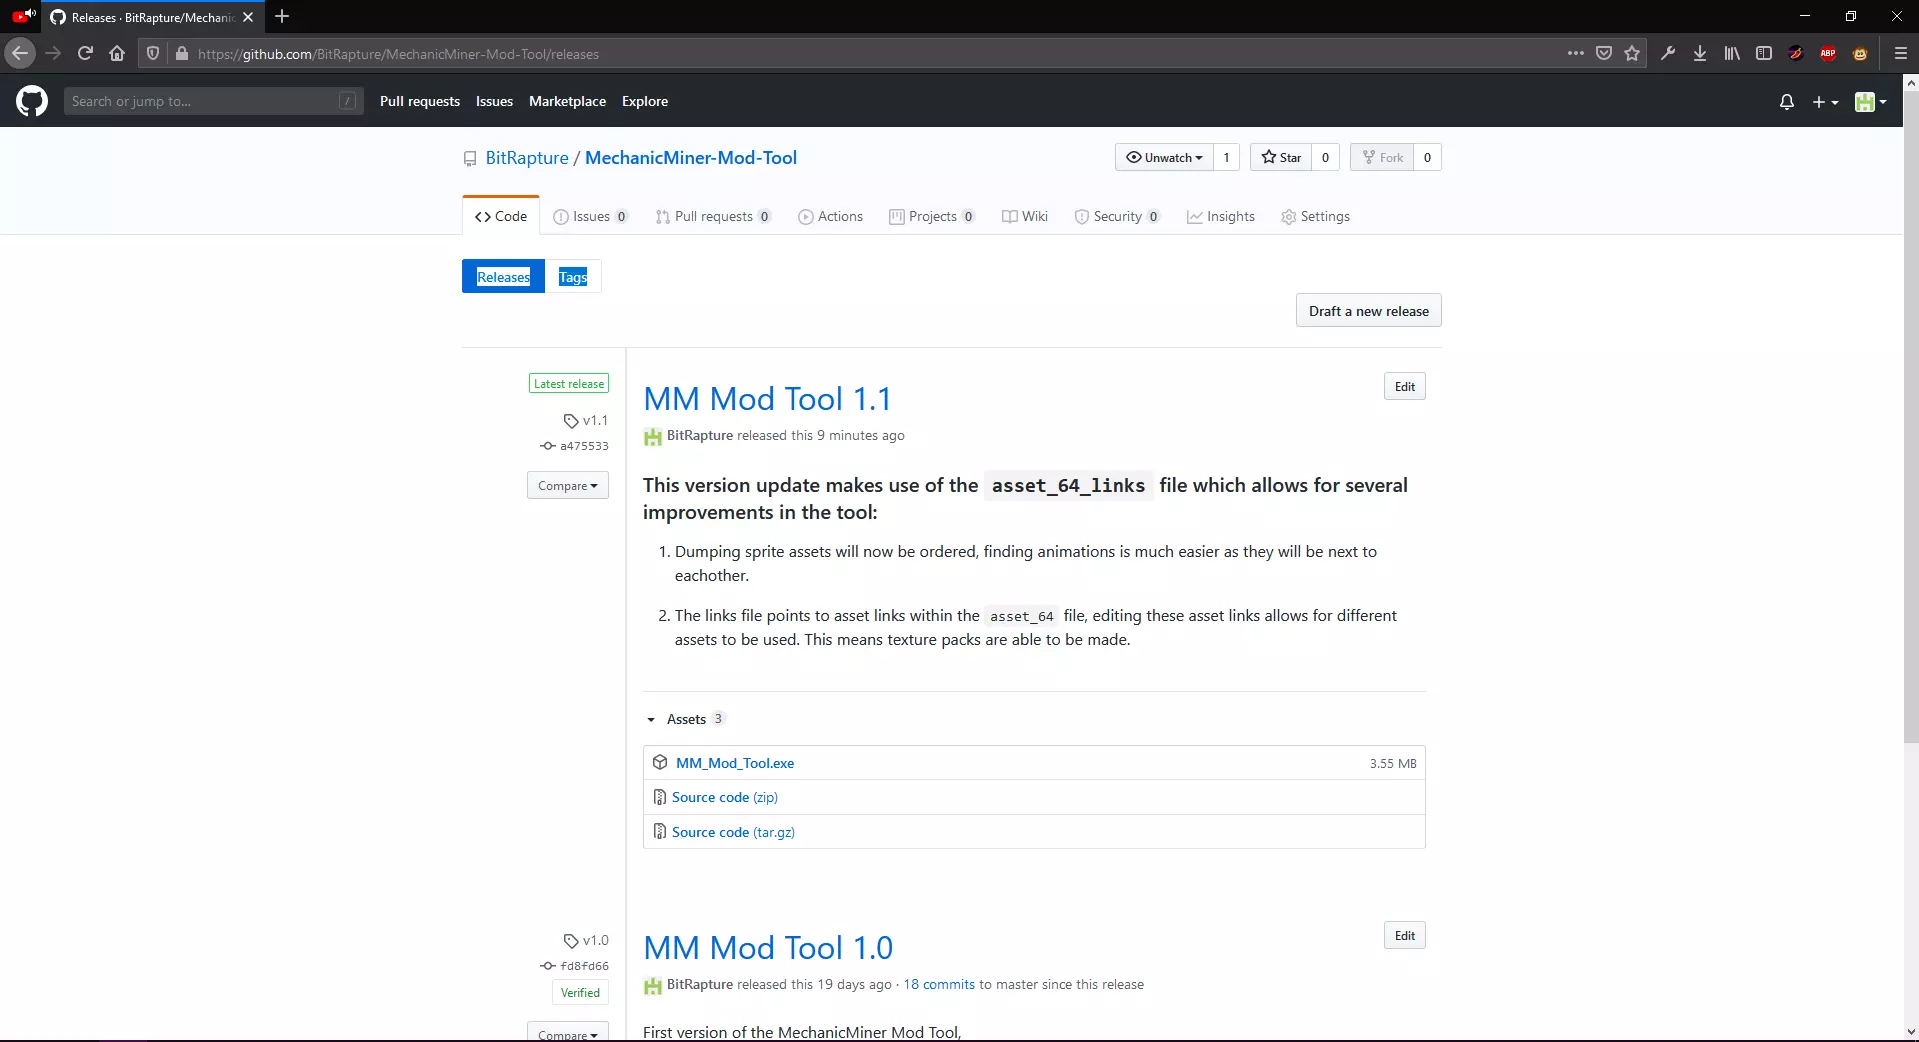This screenshot has height=1042, width=1919.
Task: Go back with the browser back arrow
Action: (x=20, y=54)
